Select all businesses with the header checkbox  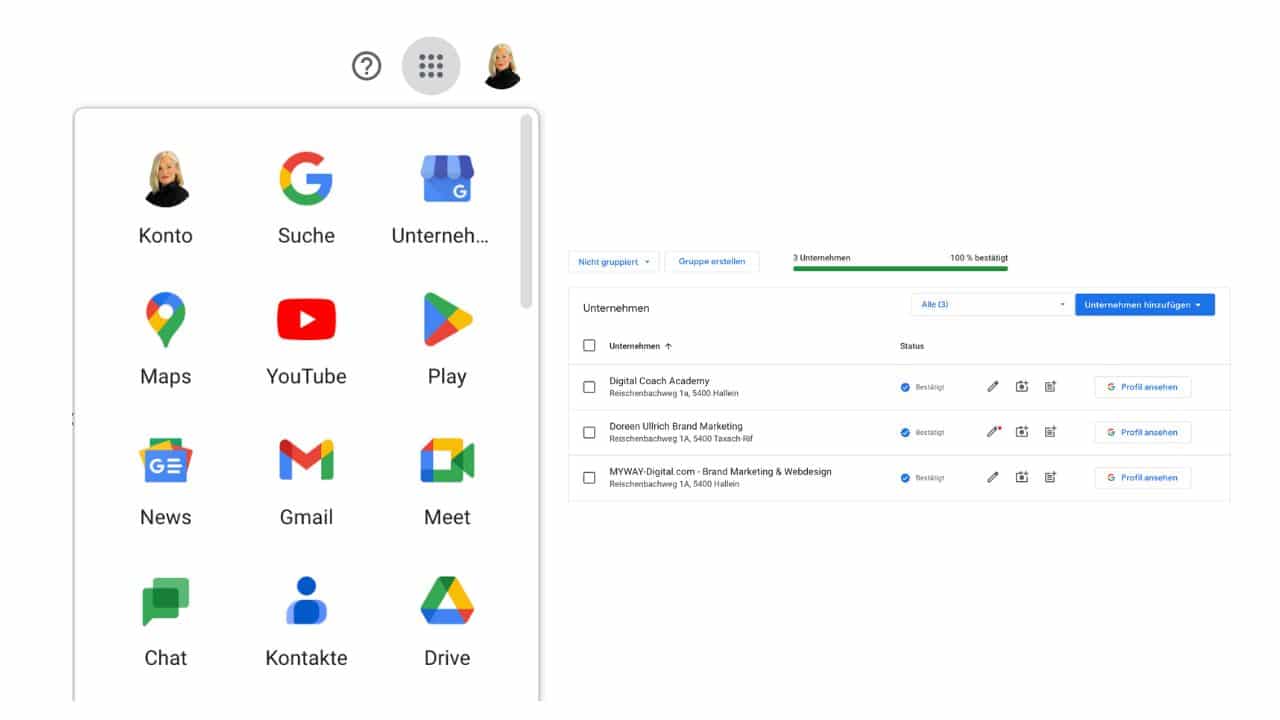pyautogui.click(x=589, y=345)
